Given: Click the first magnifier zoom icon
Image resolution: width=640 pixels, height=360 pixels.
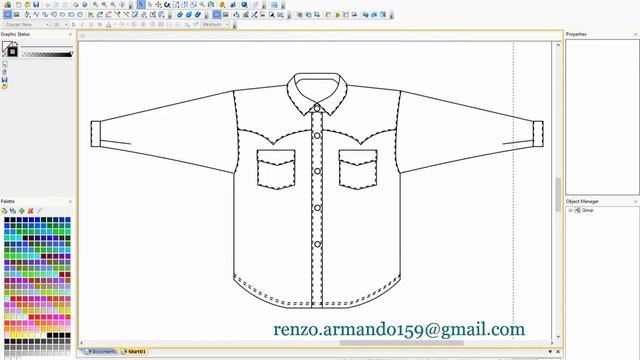Looking at the screenshot, I should 95,4.
